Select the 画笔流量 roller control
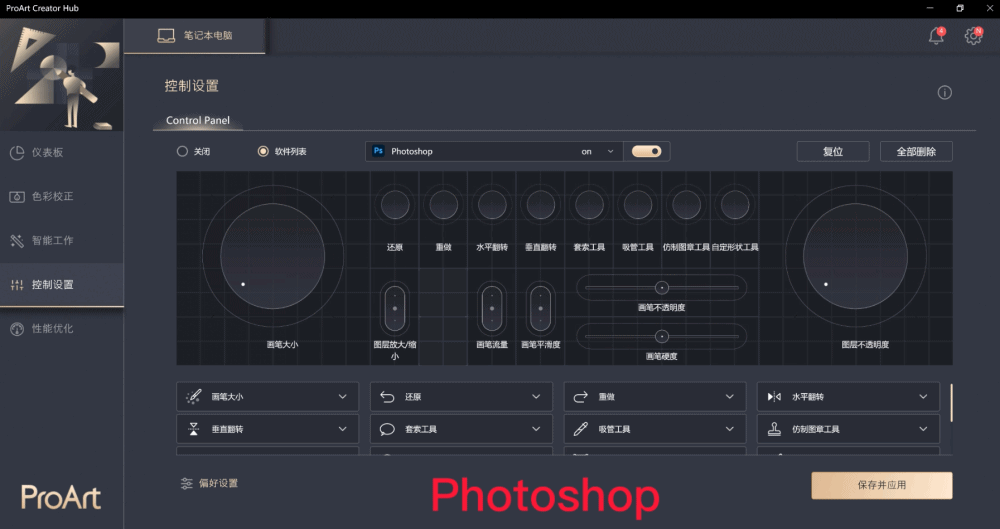The width and height of the screenshot is (1000, 529). [x=492, y=308]
